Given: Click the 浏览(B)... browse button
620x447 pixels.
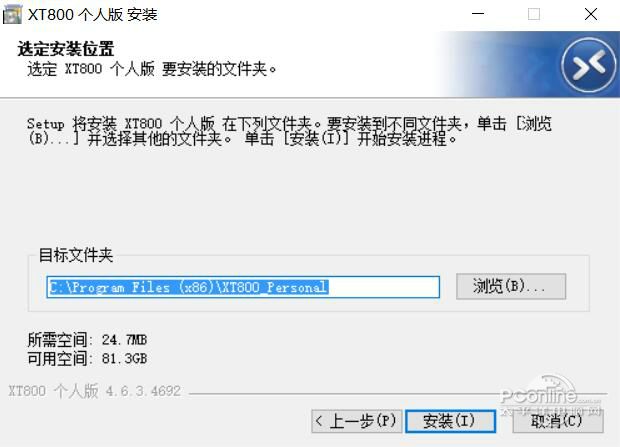Looking at the screenshot, I should (511, 286).
